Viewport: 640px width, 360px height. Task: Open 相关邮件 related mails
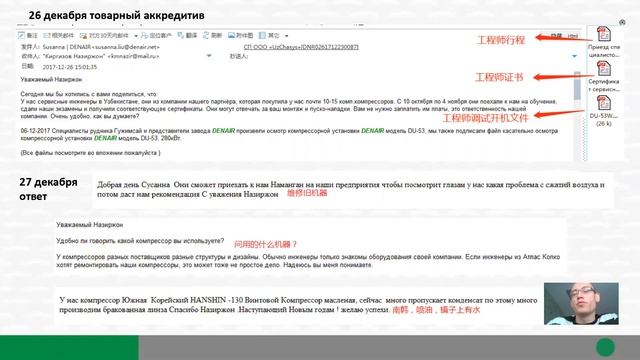pyautogui.click(x=58, y=36)
